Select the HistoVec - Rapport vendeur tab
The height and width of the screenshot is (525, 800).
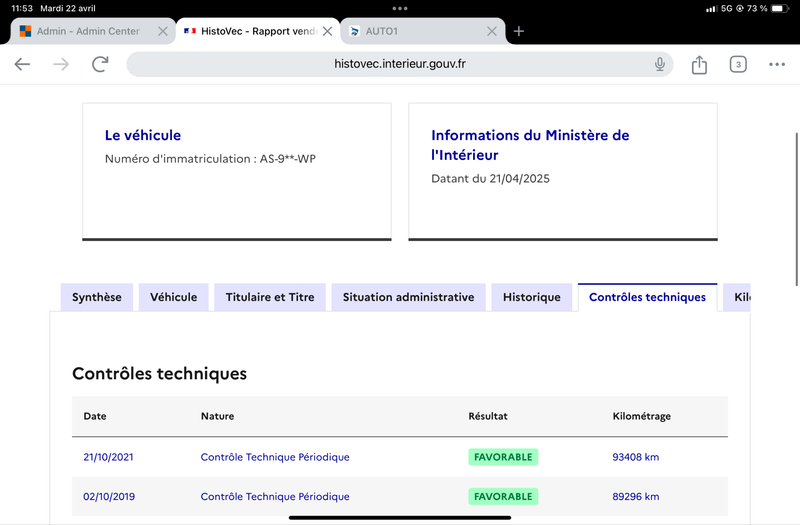pos(258,31)
